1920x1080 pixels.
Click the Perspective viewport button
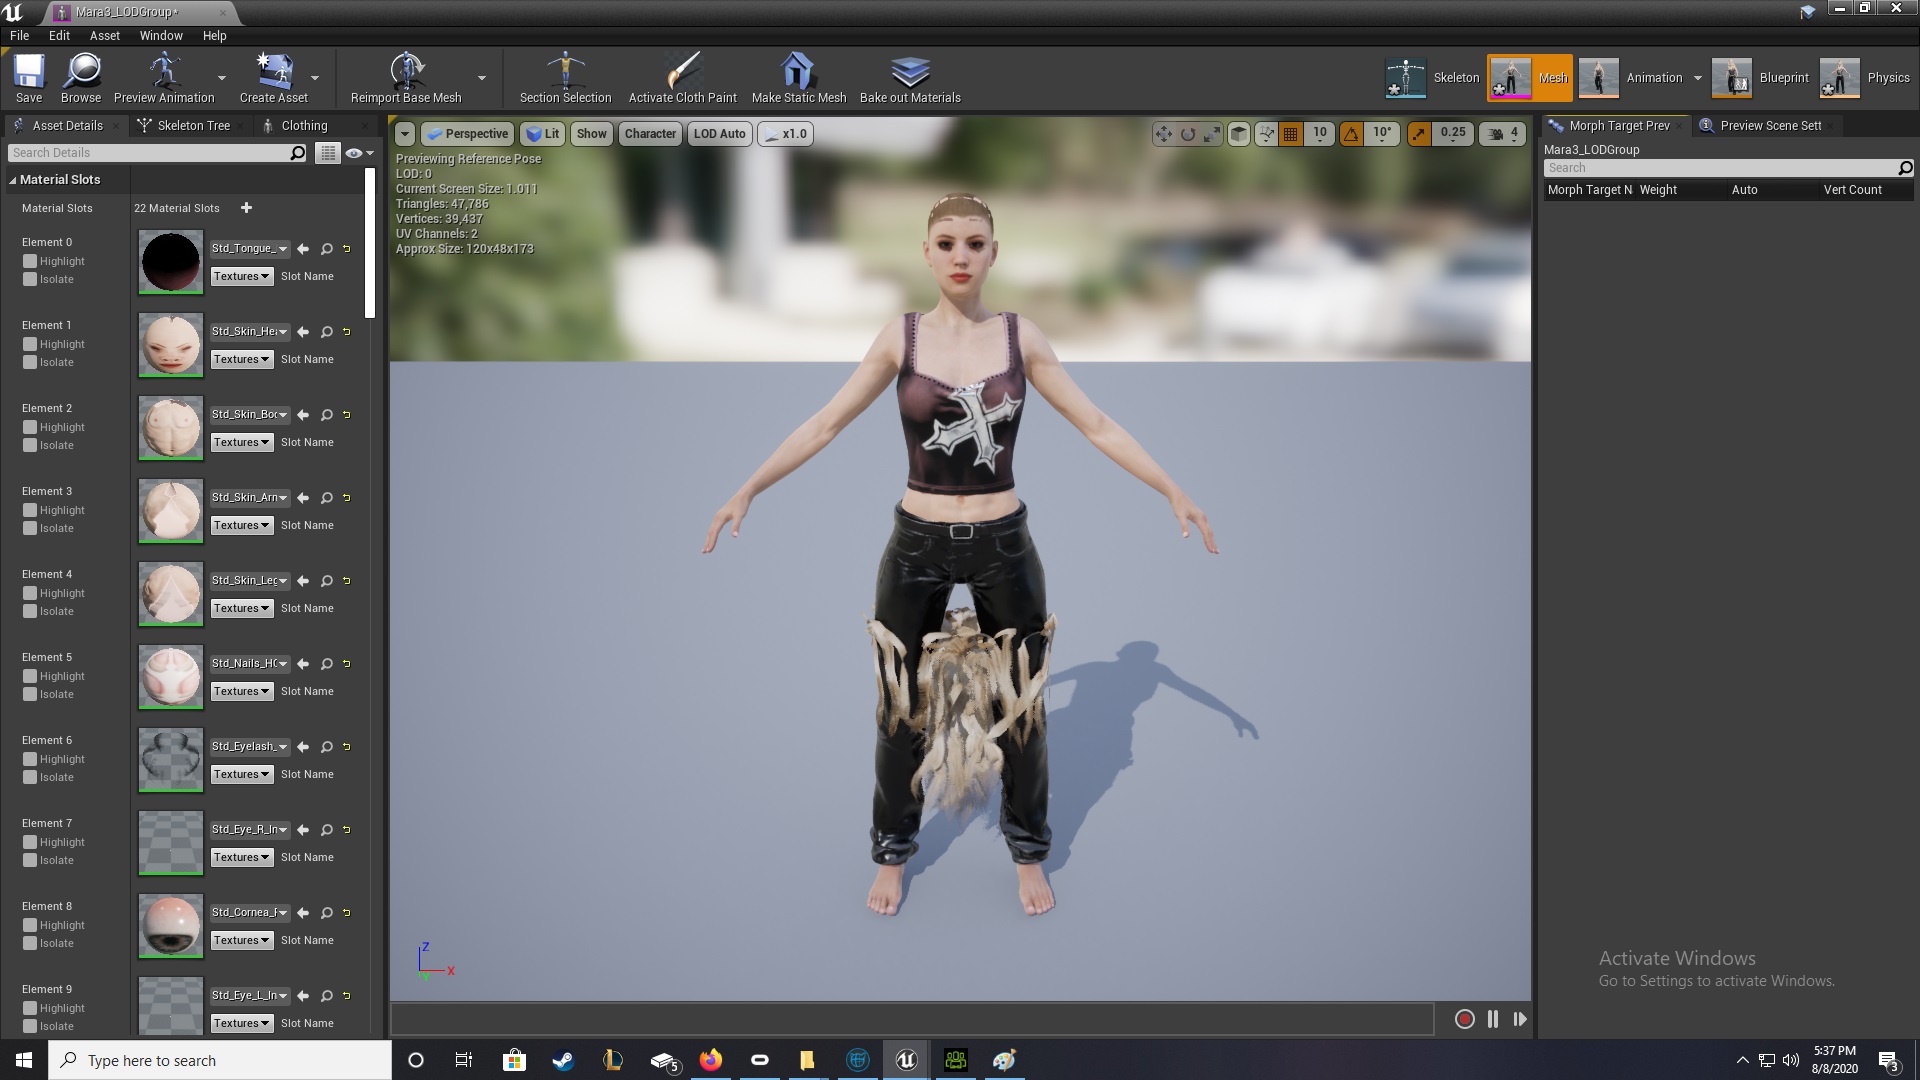tap(467, 134)
